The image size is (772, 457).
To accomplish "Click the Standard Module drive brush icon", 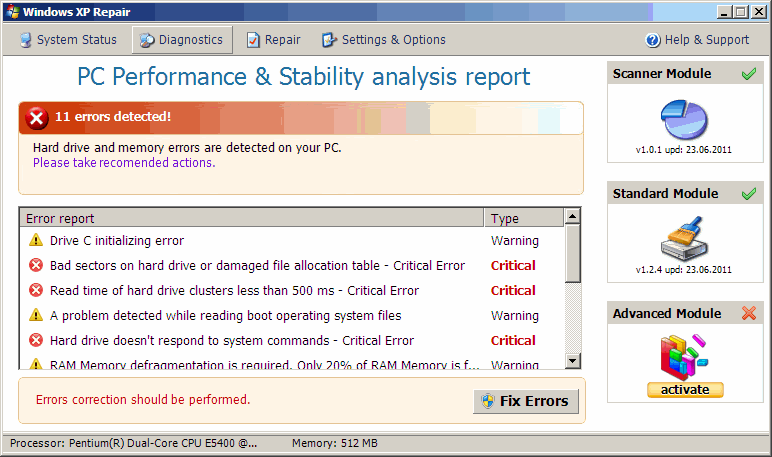I will (x=684, y=238).
